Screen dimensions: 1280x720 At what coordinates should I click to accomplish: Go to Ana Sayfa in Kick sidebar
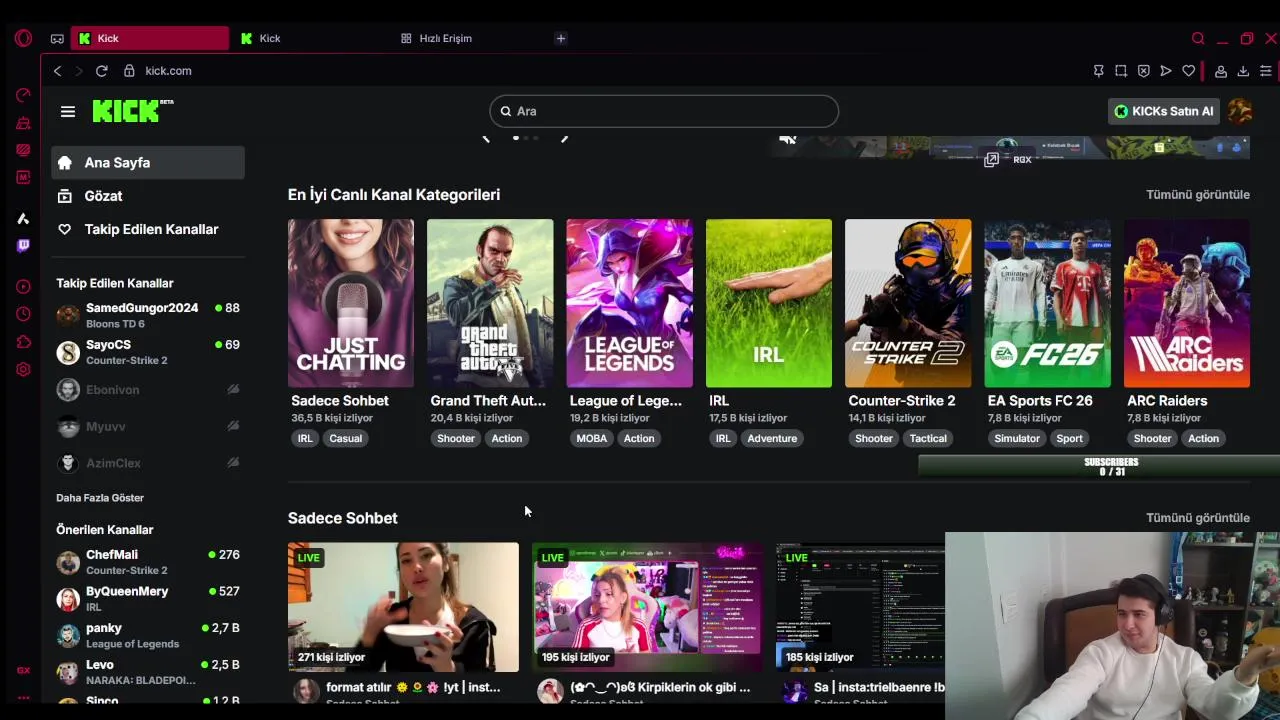[x=148, y=162]
